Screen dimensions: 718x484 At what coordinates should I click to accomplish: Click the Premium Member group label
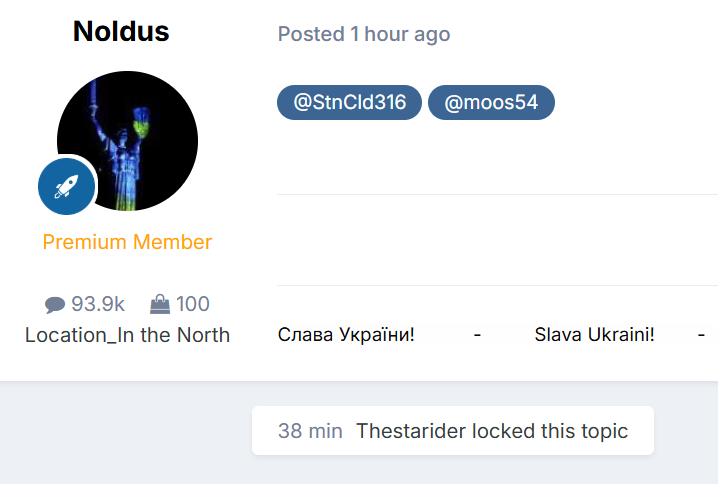(127, 242)
